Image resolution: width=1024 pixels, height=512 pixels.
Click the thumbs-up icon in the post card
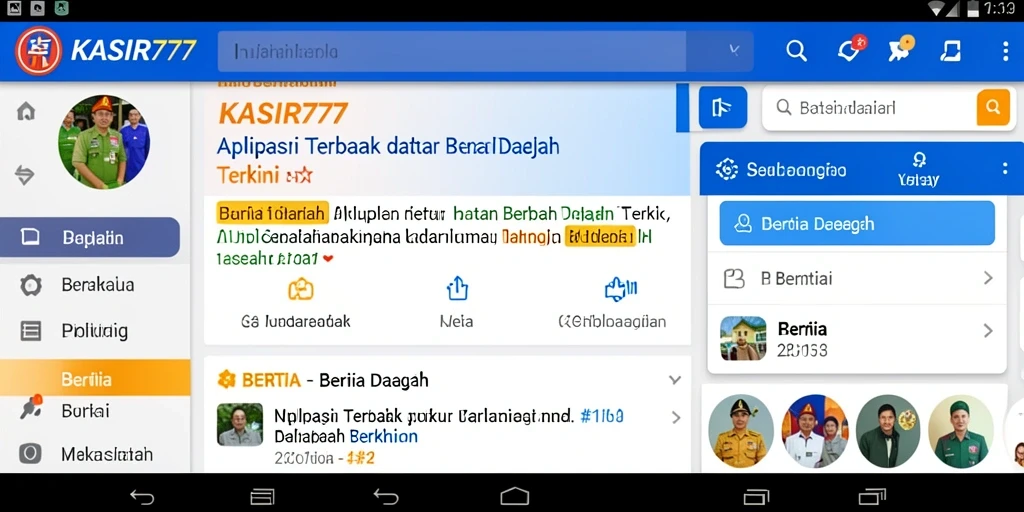[621, 289]
